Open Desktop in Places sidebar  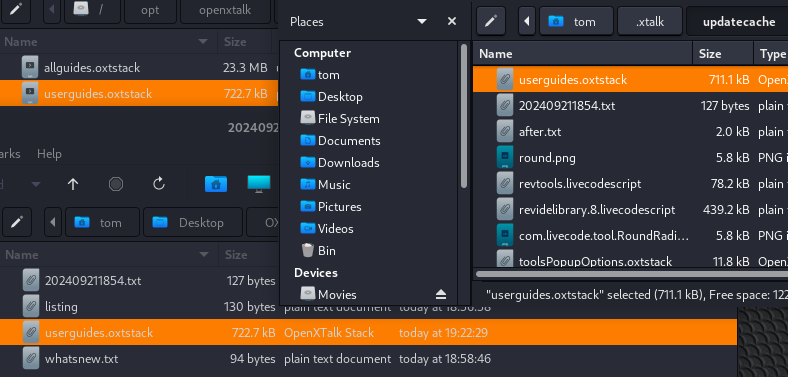click(331, 97)
